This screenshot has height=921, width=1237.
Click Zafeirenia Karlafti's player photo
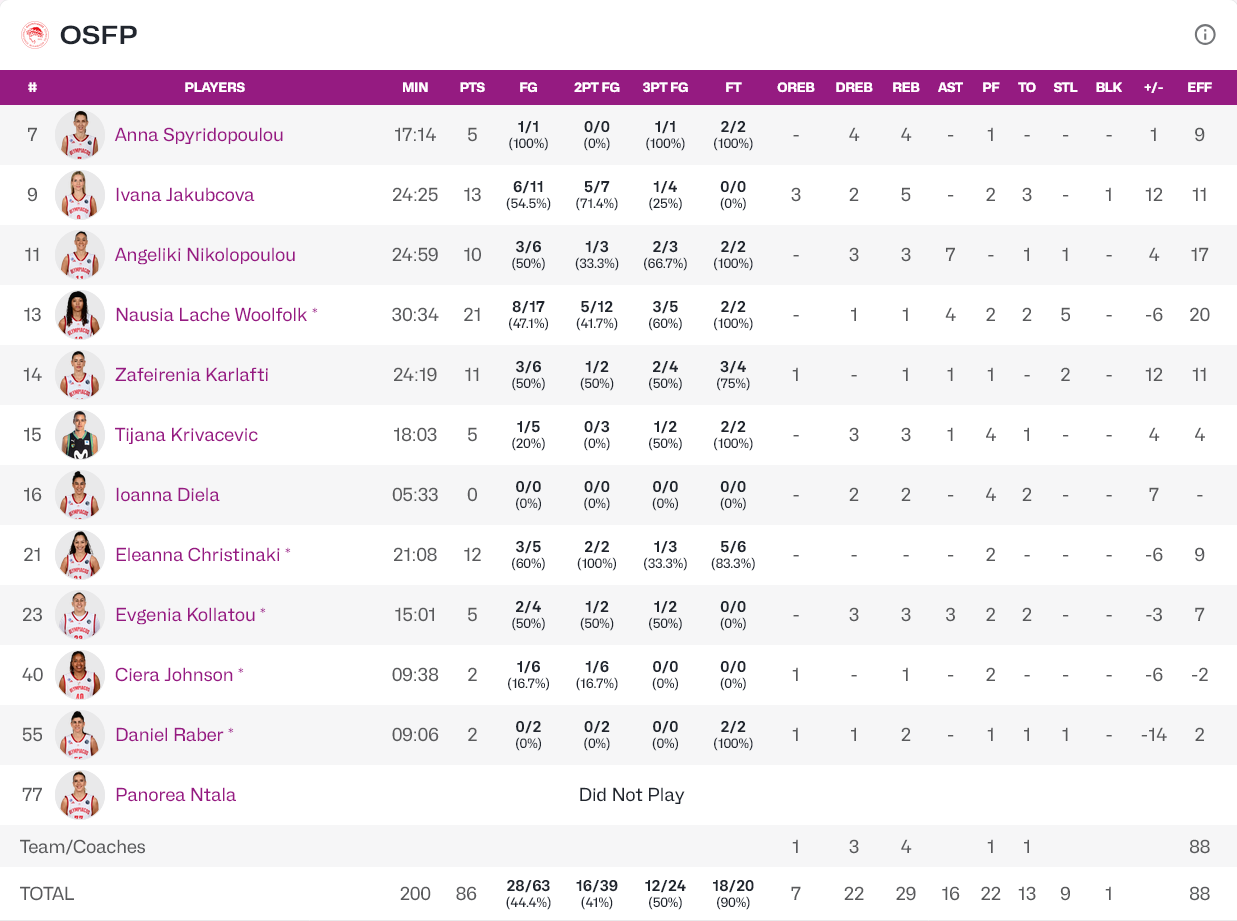tap(80, 375)
